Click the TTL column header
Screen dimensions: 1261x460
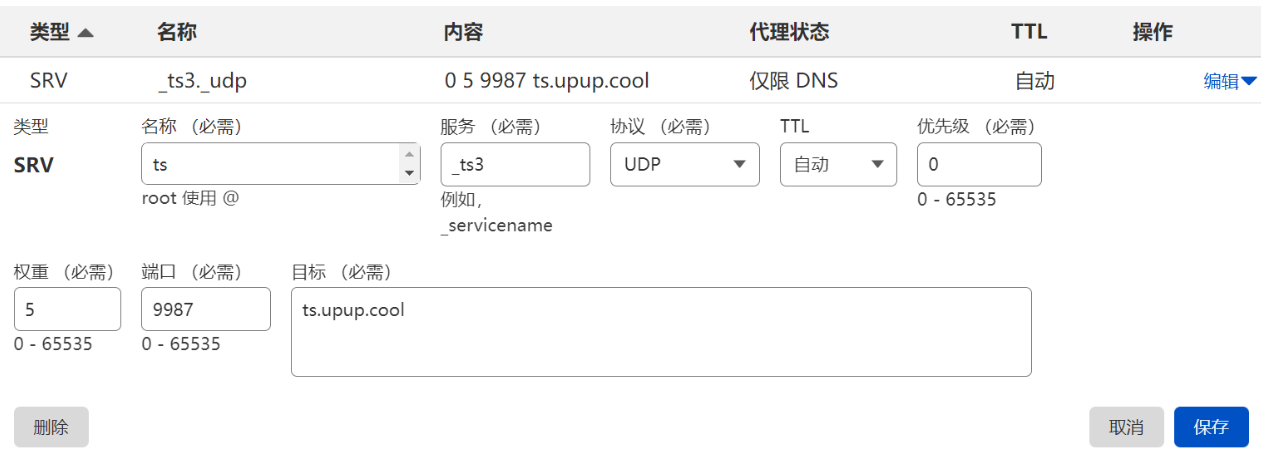[1029, 32]
